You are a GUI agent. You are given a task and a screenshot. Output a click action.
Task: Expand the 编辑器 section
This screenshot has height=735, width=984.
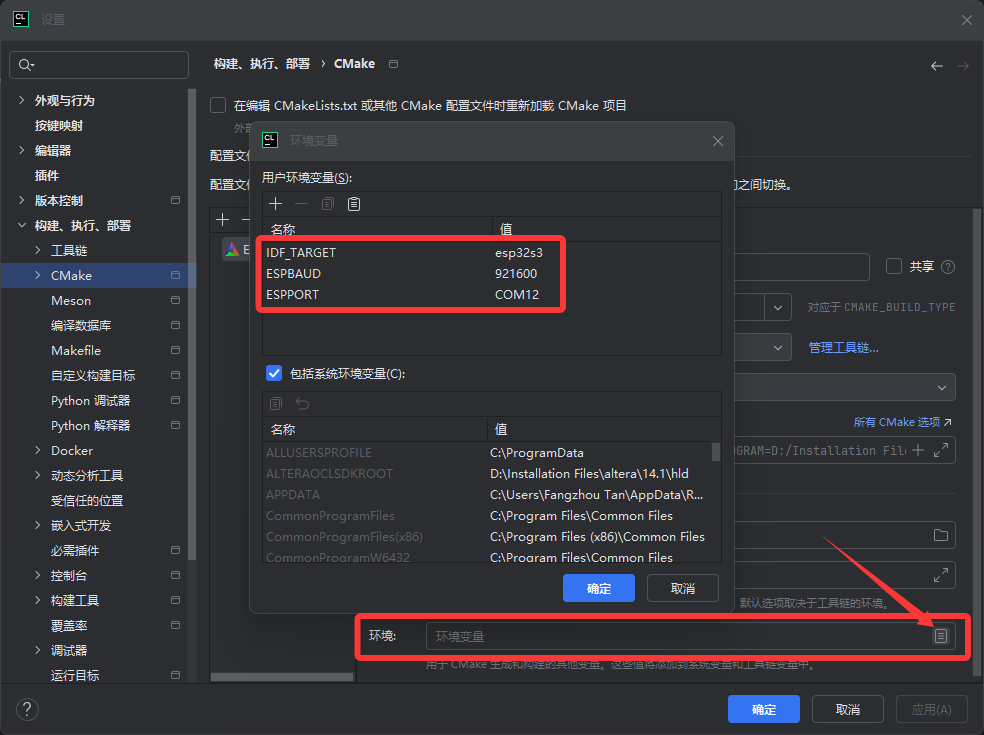click(x=22, y=150)
